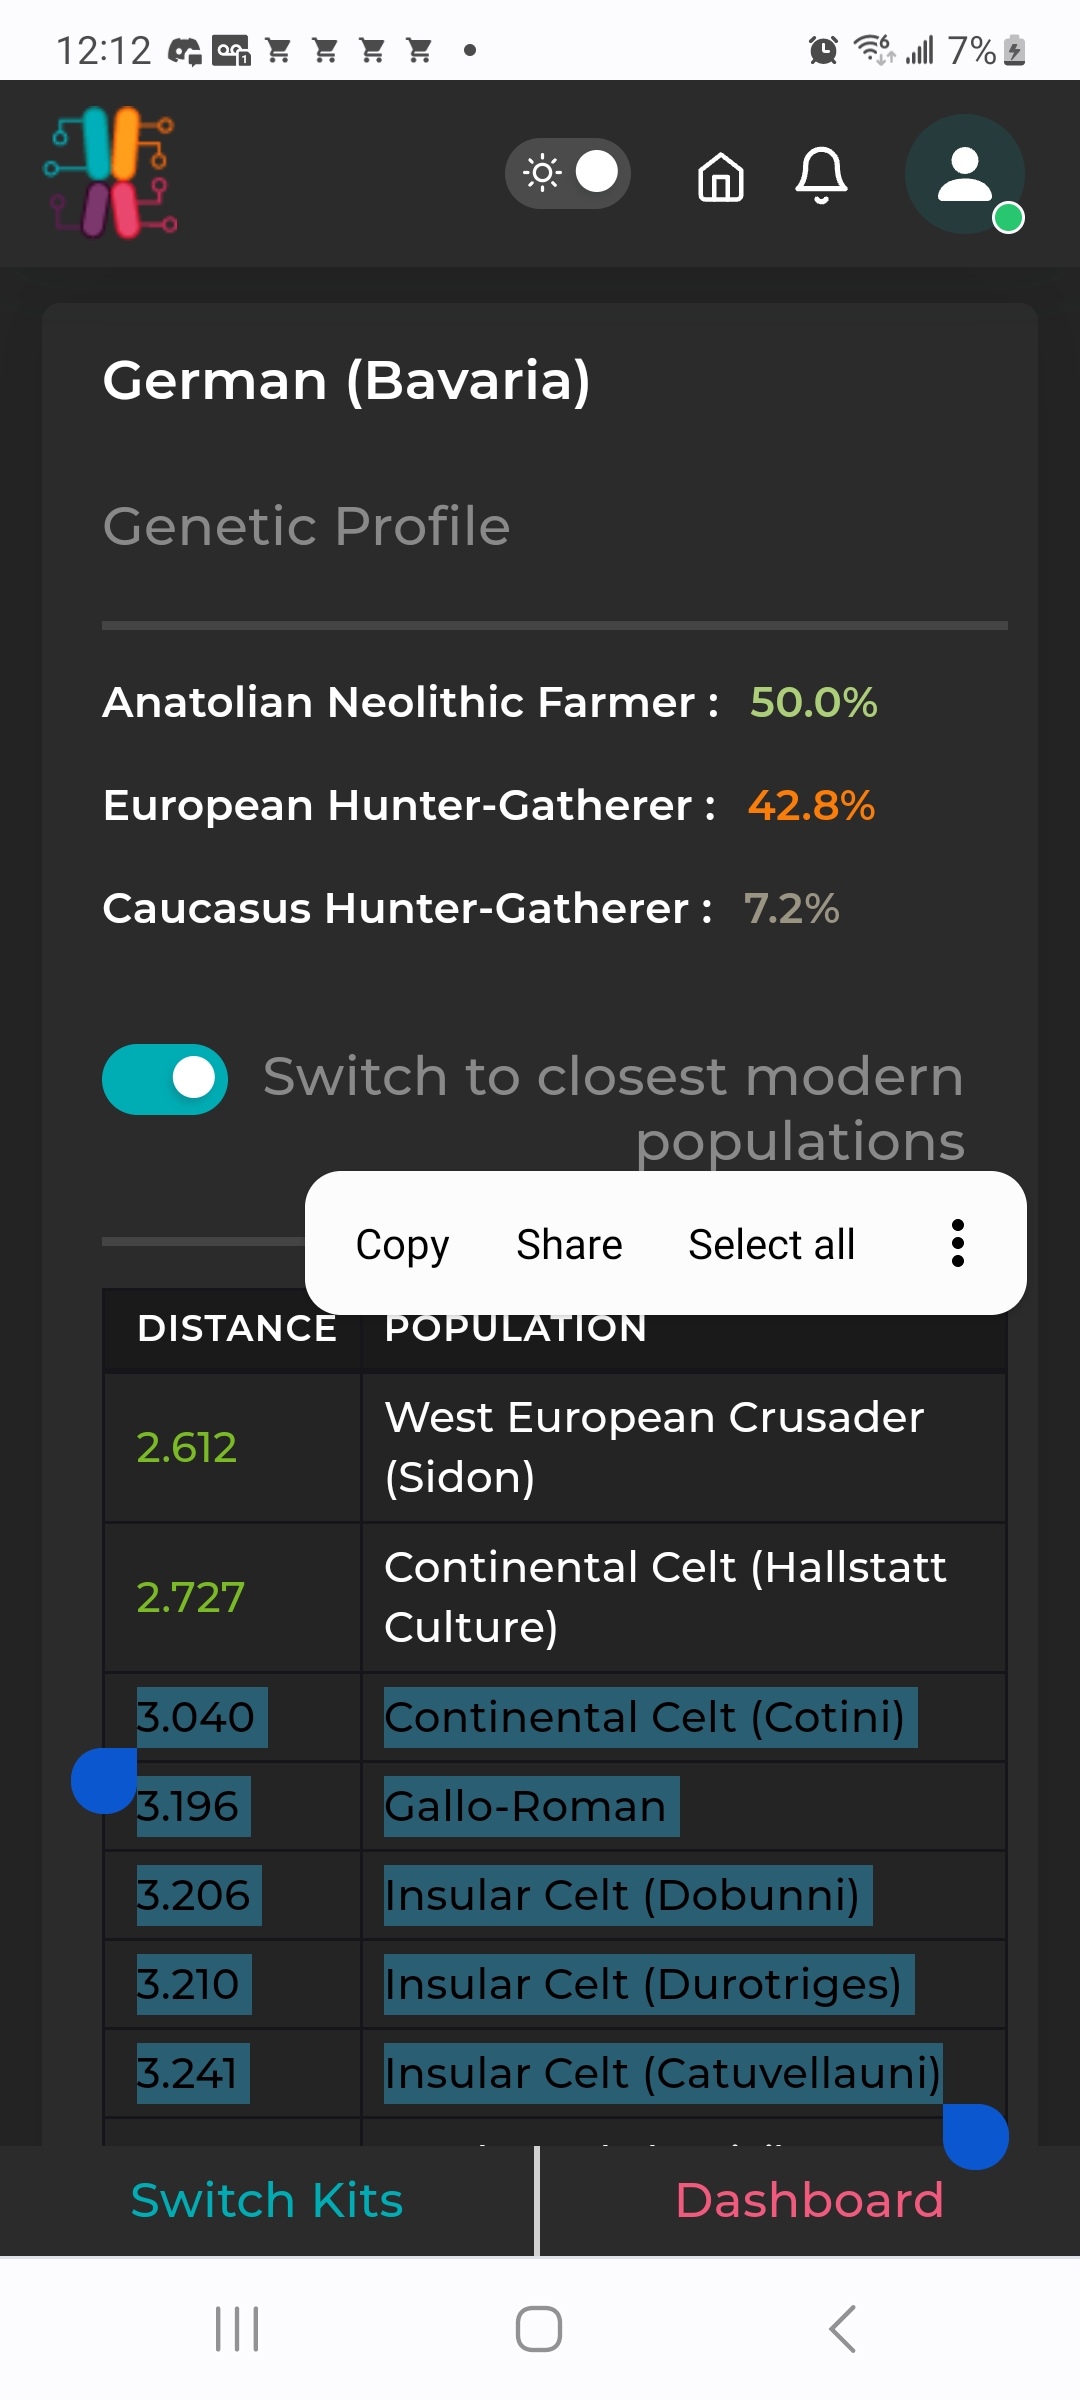Image resolution: width=1080 pixels, height=2400 pixels.
Task: Choose Select all in the popup
Action: [771, 1244]
